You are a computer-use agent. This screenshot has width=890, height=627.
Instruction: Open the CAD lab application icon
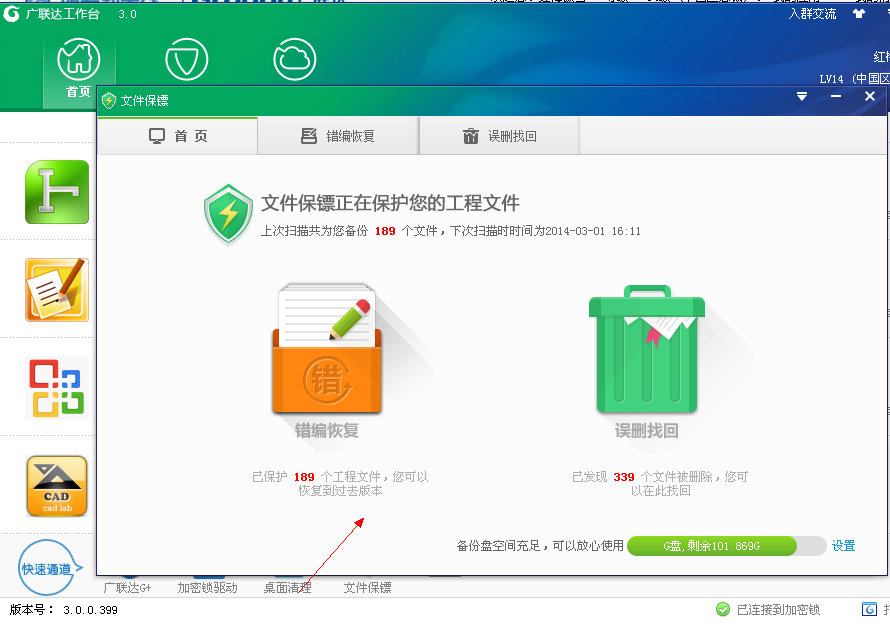point(57,486)
